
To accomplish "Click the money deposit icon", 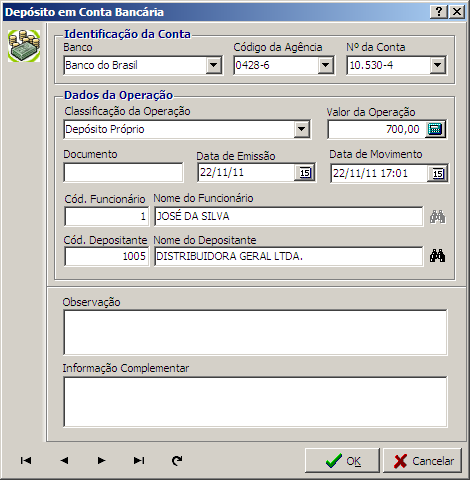I will (x=24, y=46).
